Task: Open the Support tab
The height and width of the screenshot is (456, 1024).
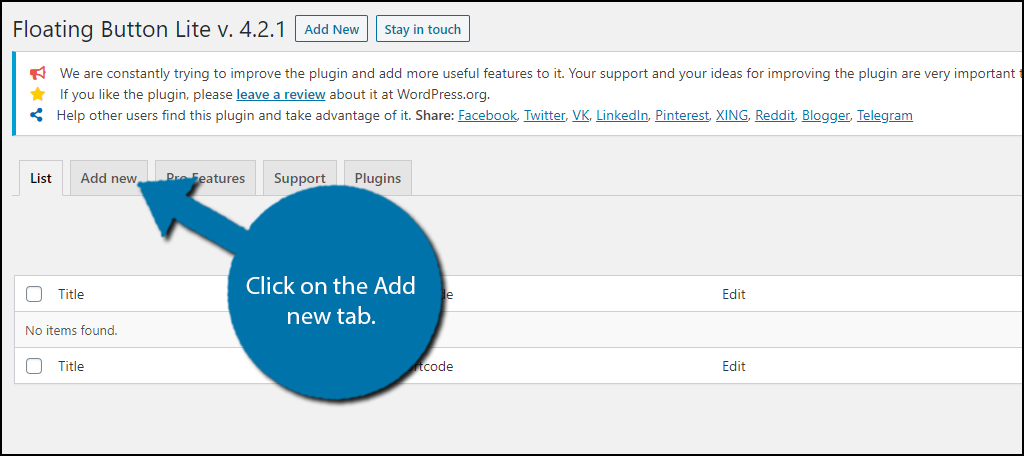Action: click(x=300, y=178)
